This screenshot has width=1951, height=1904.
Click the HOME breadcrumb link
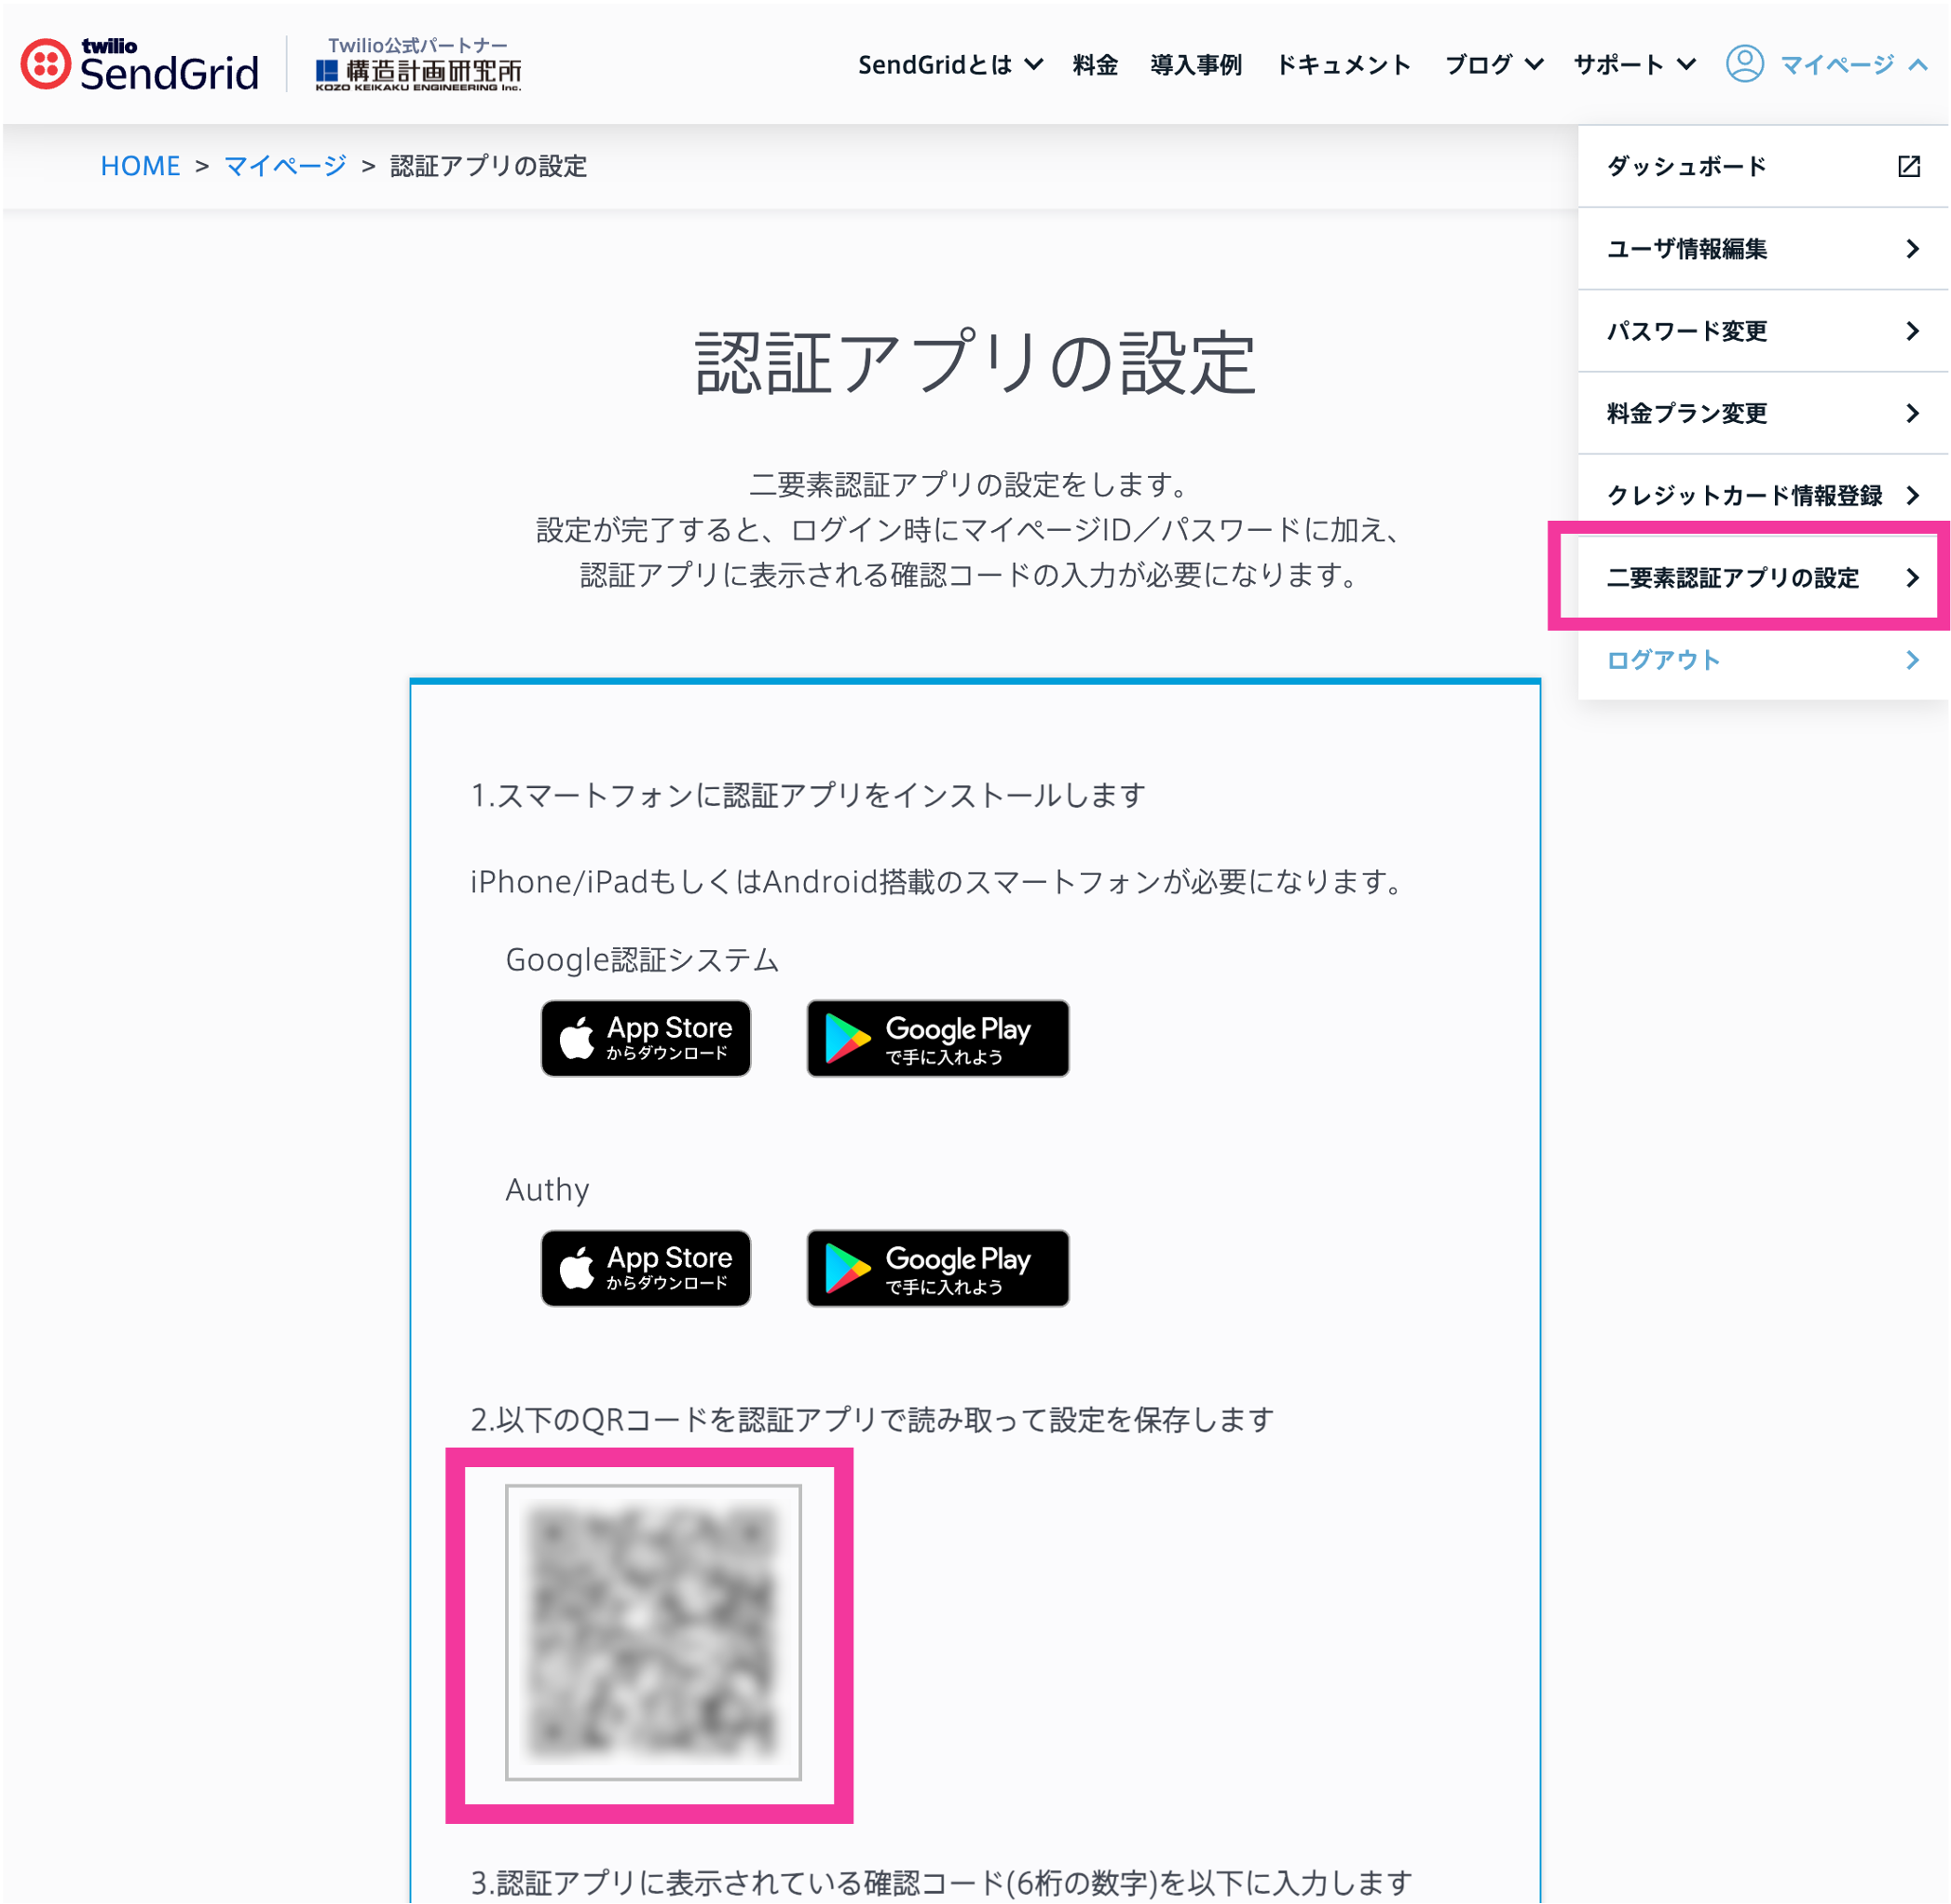pyautogui.click(x=140, y=166)
